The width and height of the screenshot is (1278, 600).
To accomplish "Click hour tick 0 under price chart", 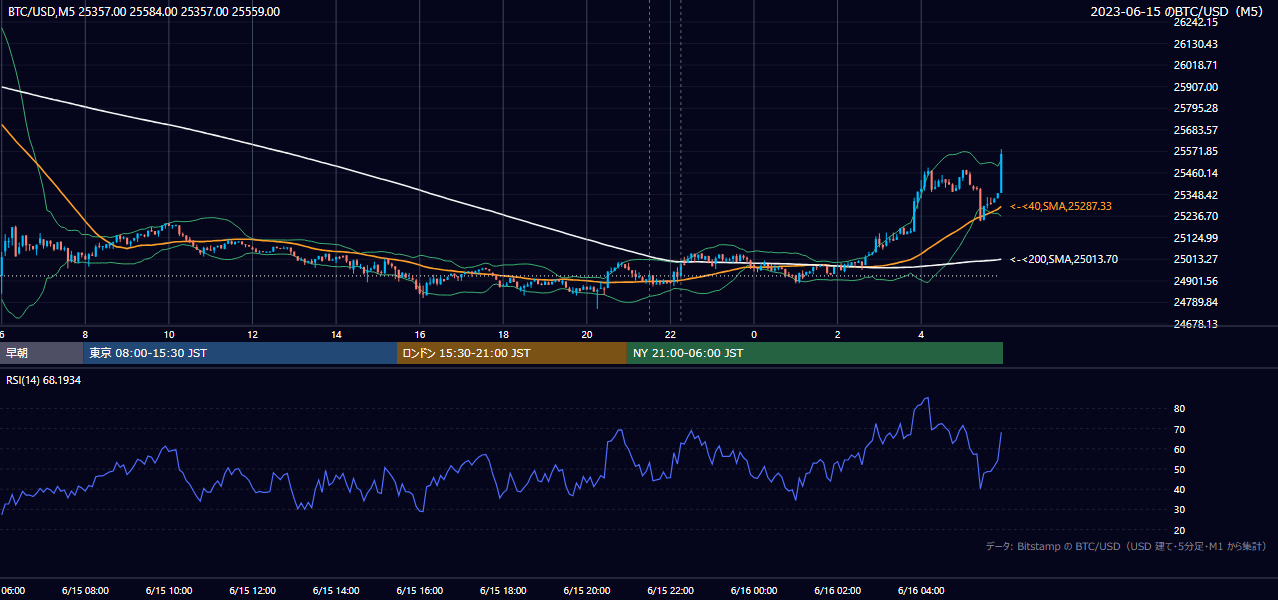I will 754,334.
